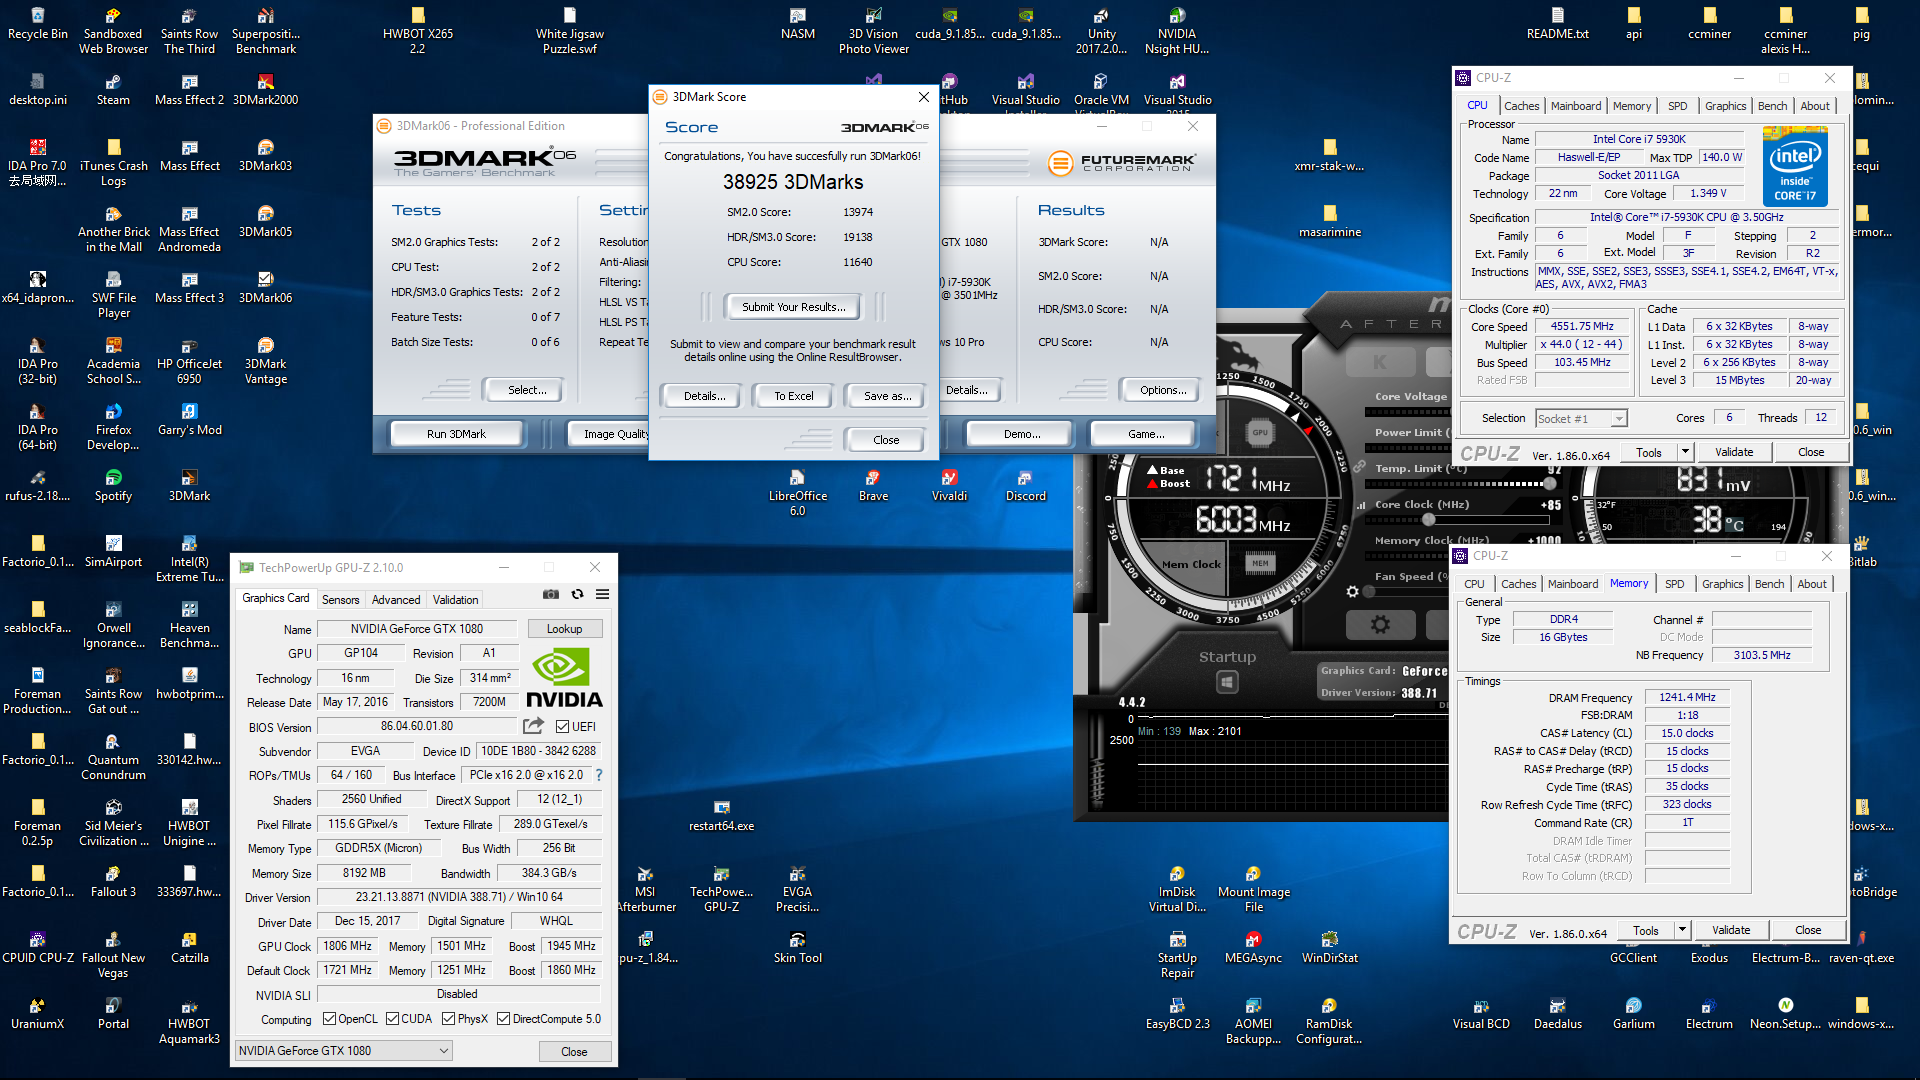The image size is (1920, 1080).
Task: Launch the Brave browser desktop icon
Action: 873,486
